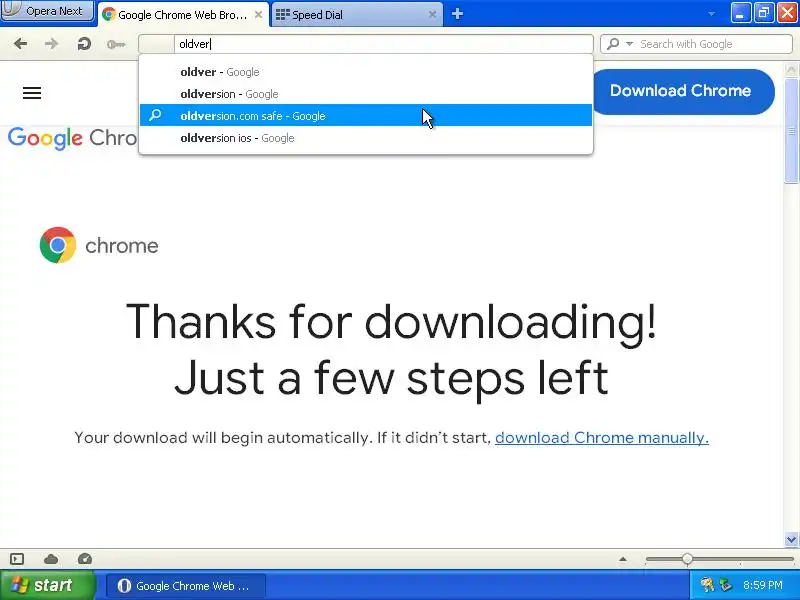This screenshot has width=800, height=600.
Task: Click the Google Chrome logo header
Action: pos(72,138)
